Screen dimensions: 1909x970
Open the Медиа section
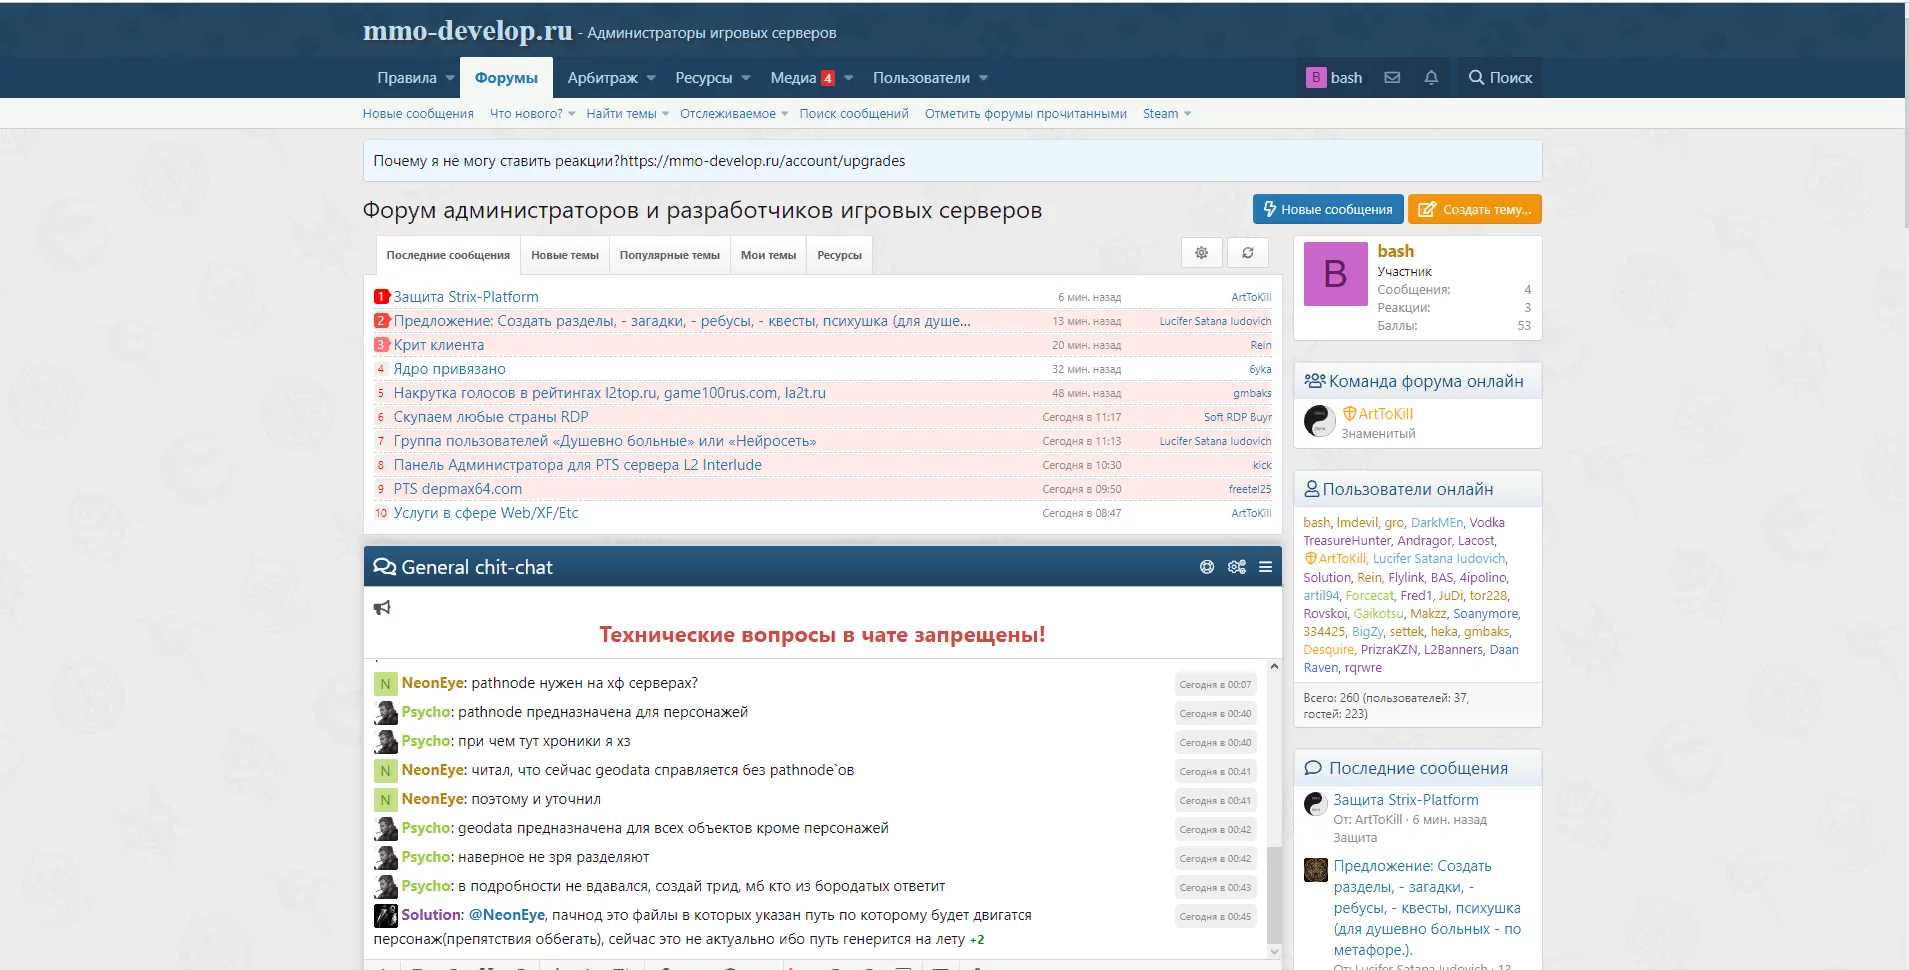tap(794, 77)
